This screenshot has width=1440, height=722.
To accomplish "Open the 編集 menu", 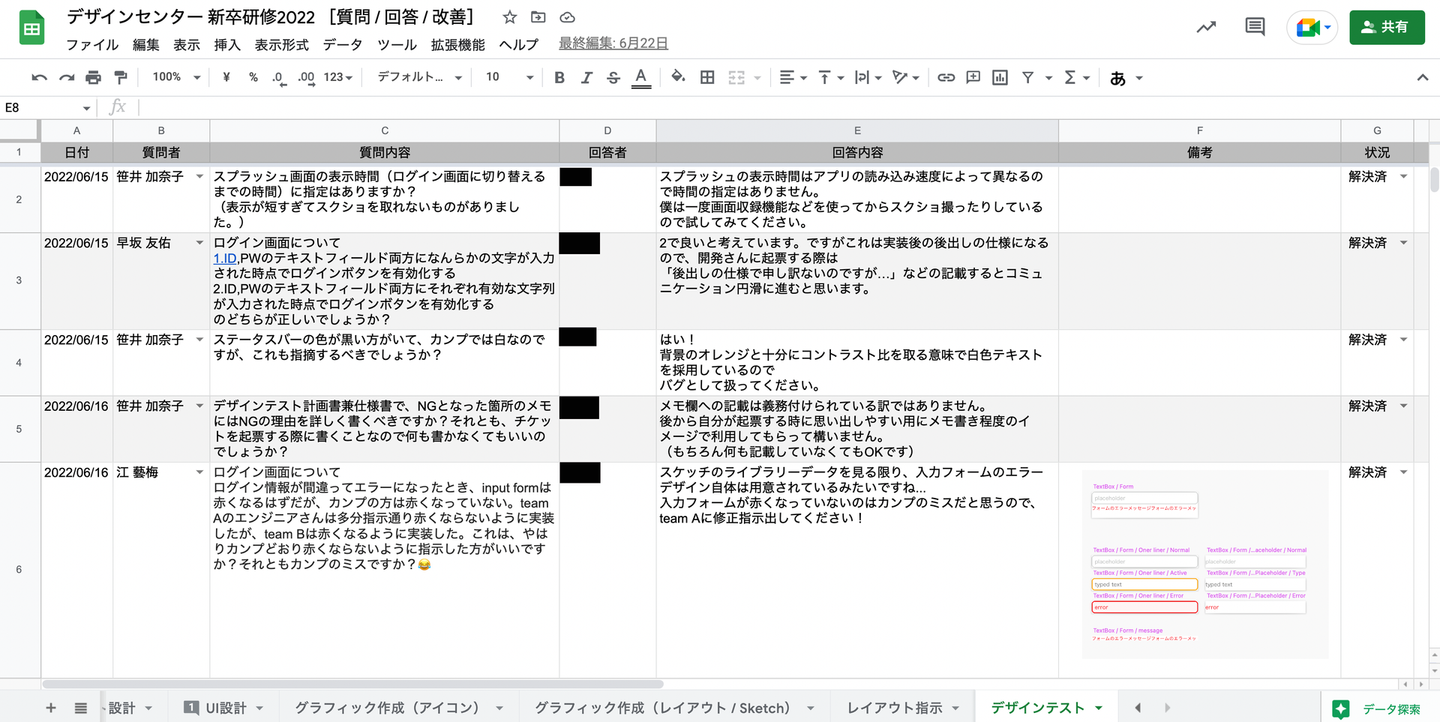I will click(x=146, y=44).
